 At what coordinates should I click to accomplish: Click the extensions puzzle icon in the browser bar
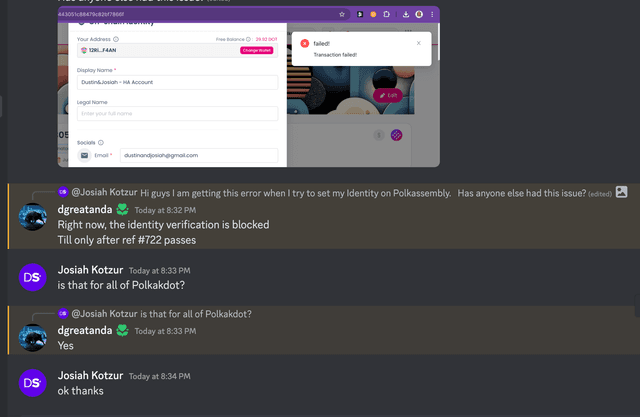point(386,14)
